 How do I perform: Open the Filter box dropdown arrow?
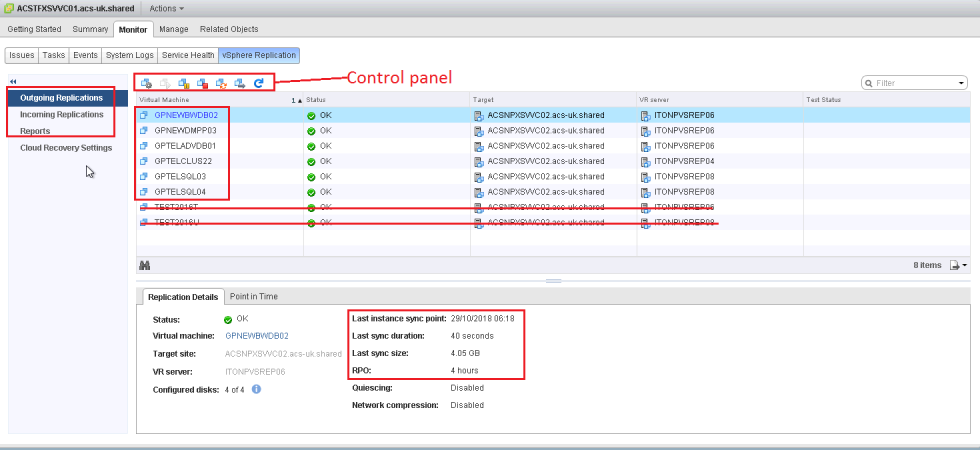pyautogui.click(x=961, y=83)
